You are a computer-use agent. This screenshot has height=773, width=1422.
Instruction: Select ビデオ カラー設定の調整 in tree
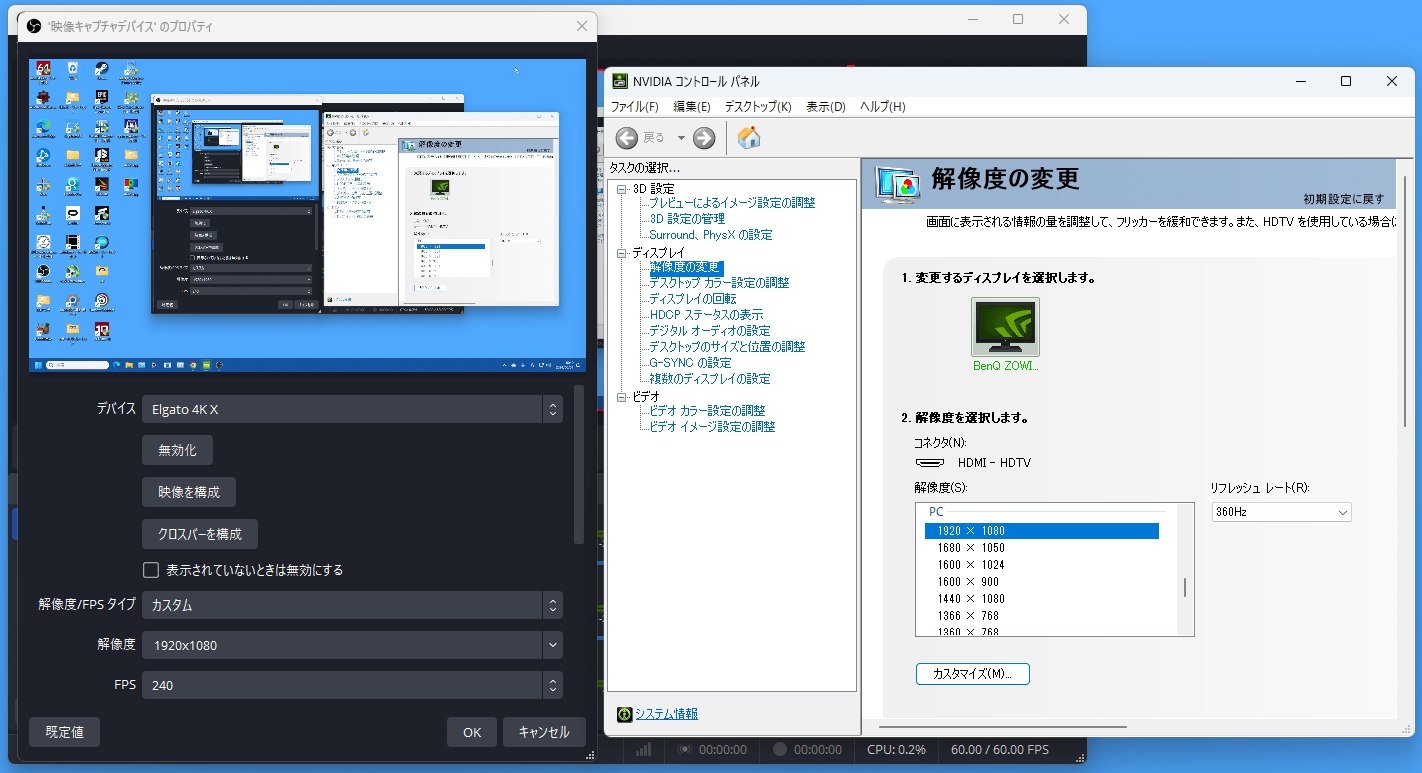707,411
